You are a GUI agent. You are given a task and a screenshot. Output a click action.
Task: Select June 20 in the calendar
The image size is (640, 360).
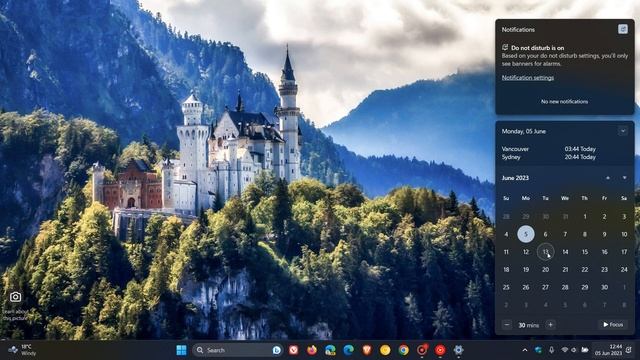pos(545,269)
